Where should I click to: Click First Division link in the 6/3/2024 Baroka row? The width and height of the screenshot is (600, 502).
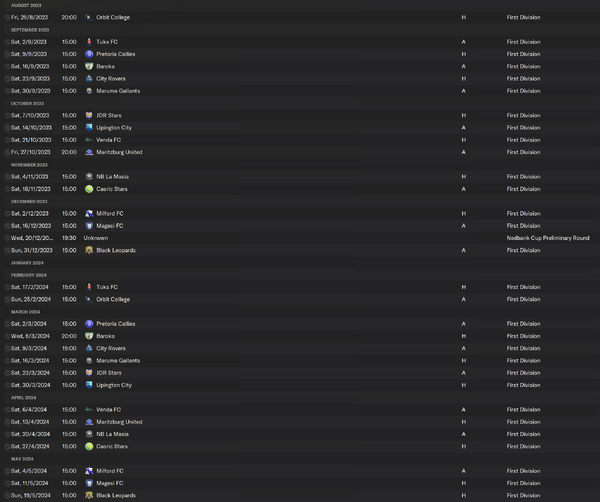[x=523, y=336]
